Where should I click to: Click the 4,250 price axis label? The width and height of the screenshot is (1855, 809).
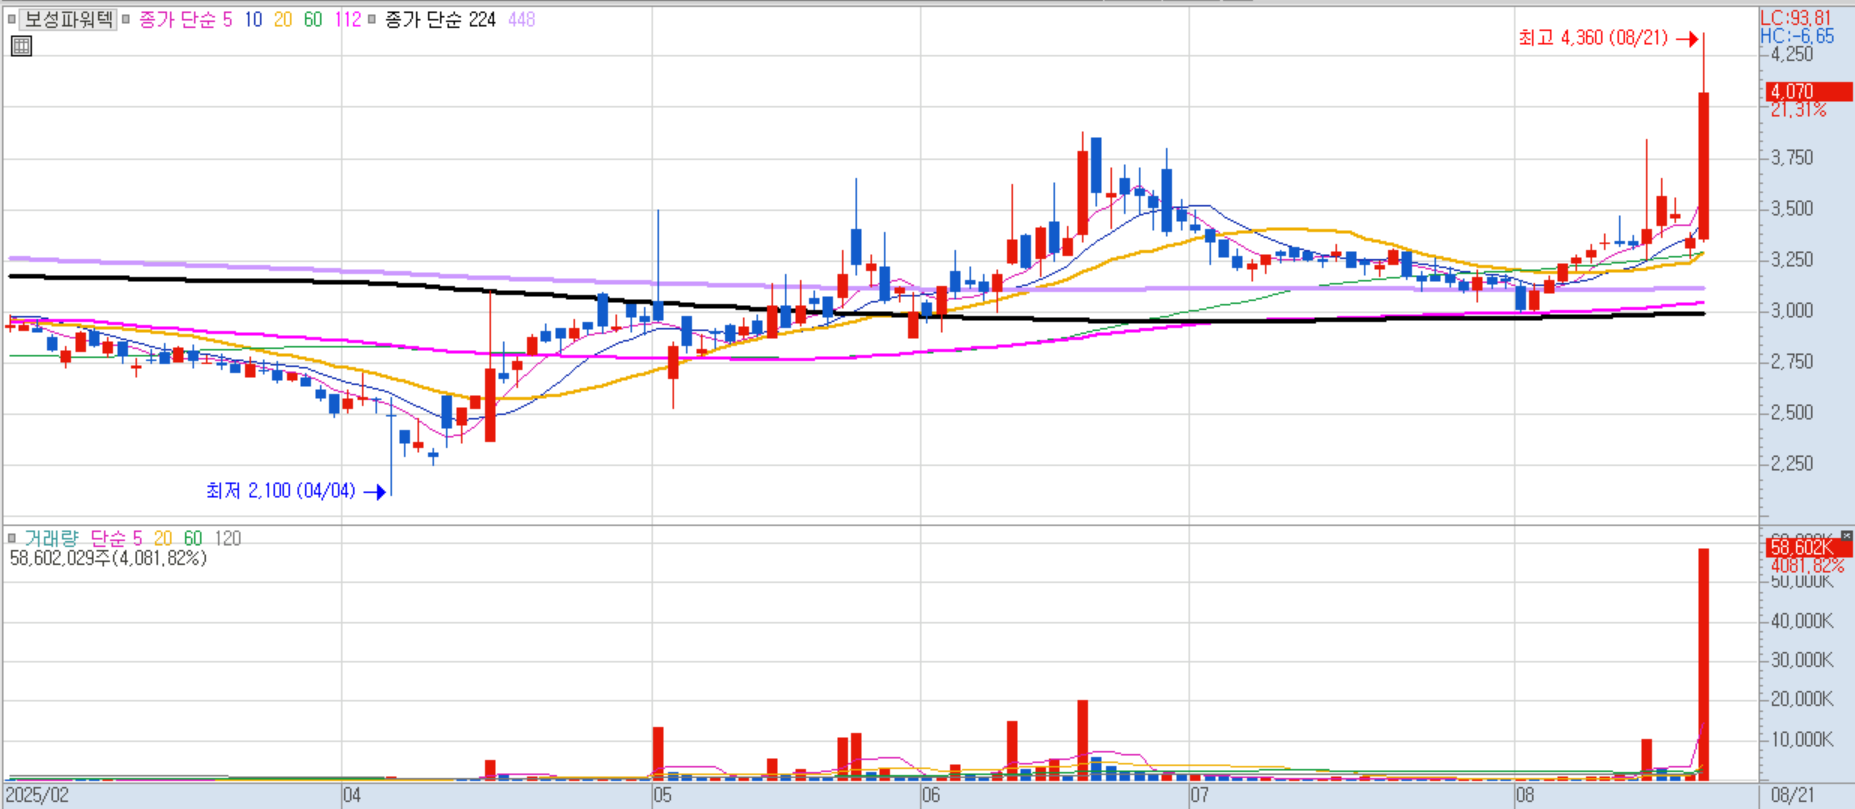point(1792,55)
